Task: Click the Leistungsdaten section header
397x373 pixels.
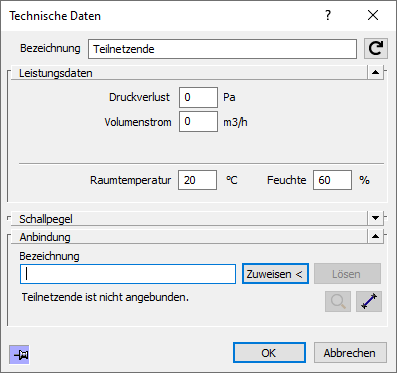Action: 189,73
